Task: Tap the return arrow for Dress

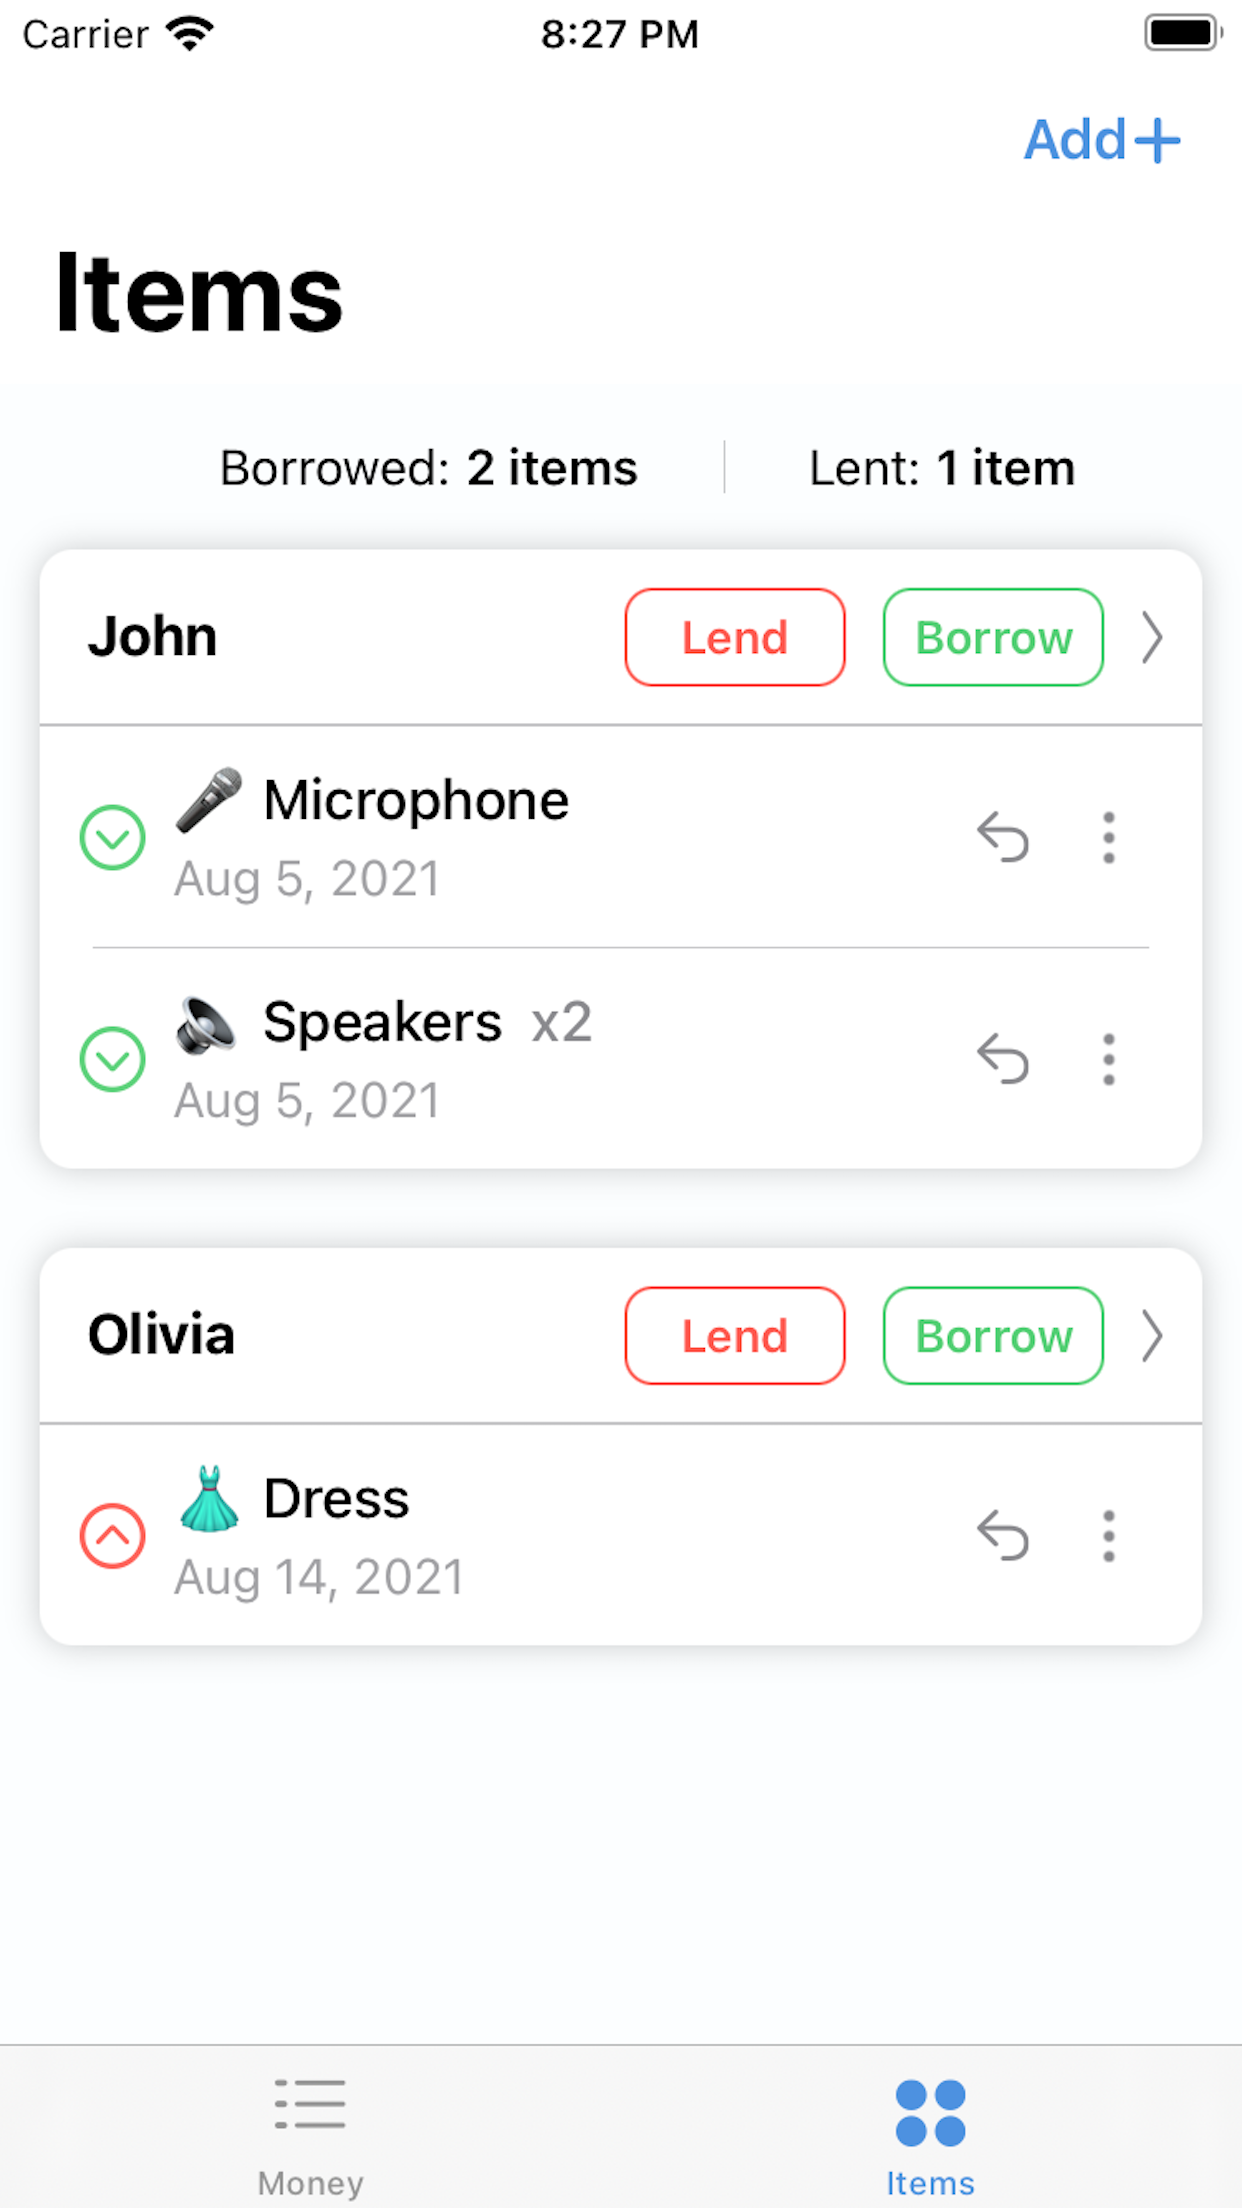Action: coord(1003,1535)
